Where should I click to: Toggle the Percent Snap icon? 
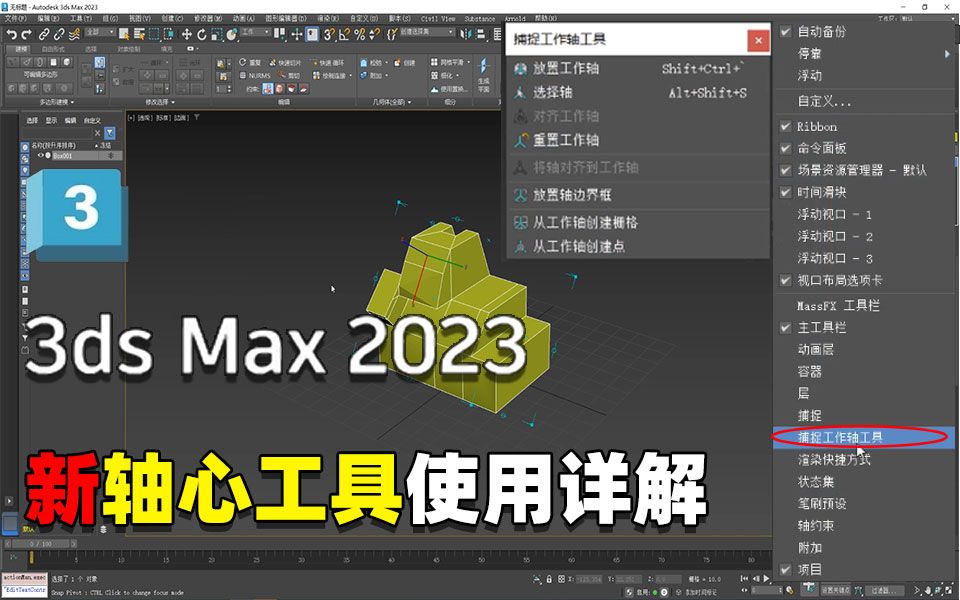[x=359, y=34]
